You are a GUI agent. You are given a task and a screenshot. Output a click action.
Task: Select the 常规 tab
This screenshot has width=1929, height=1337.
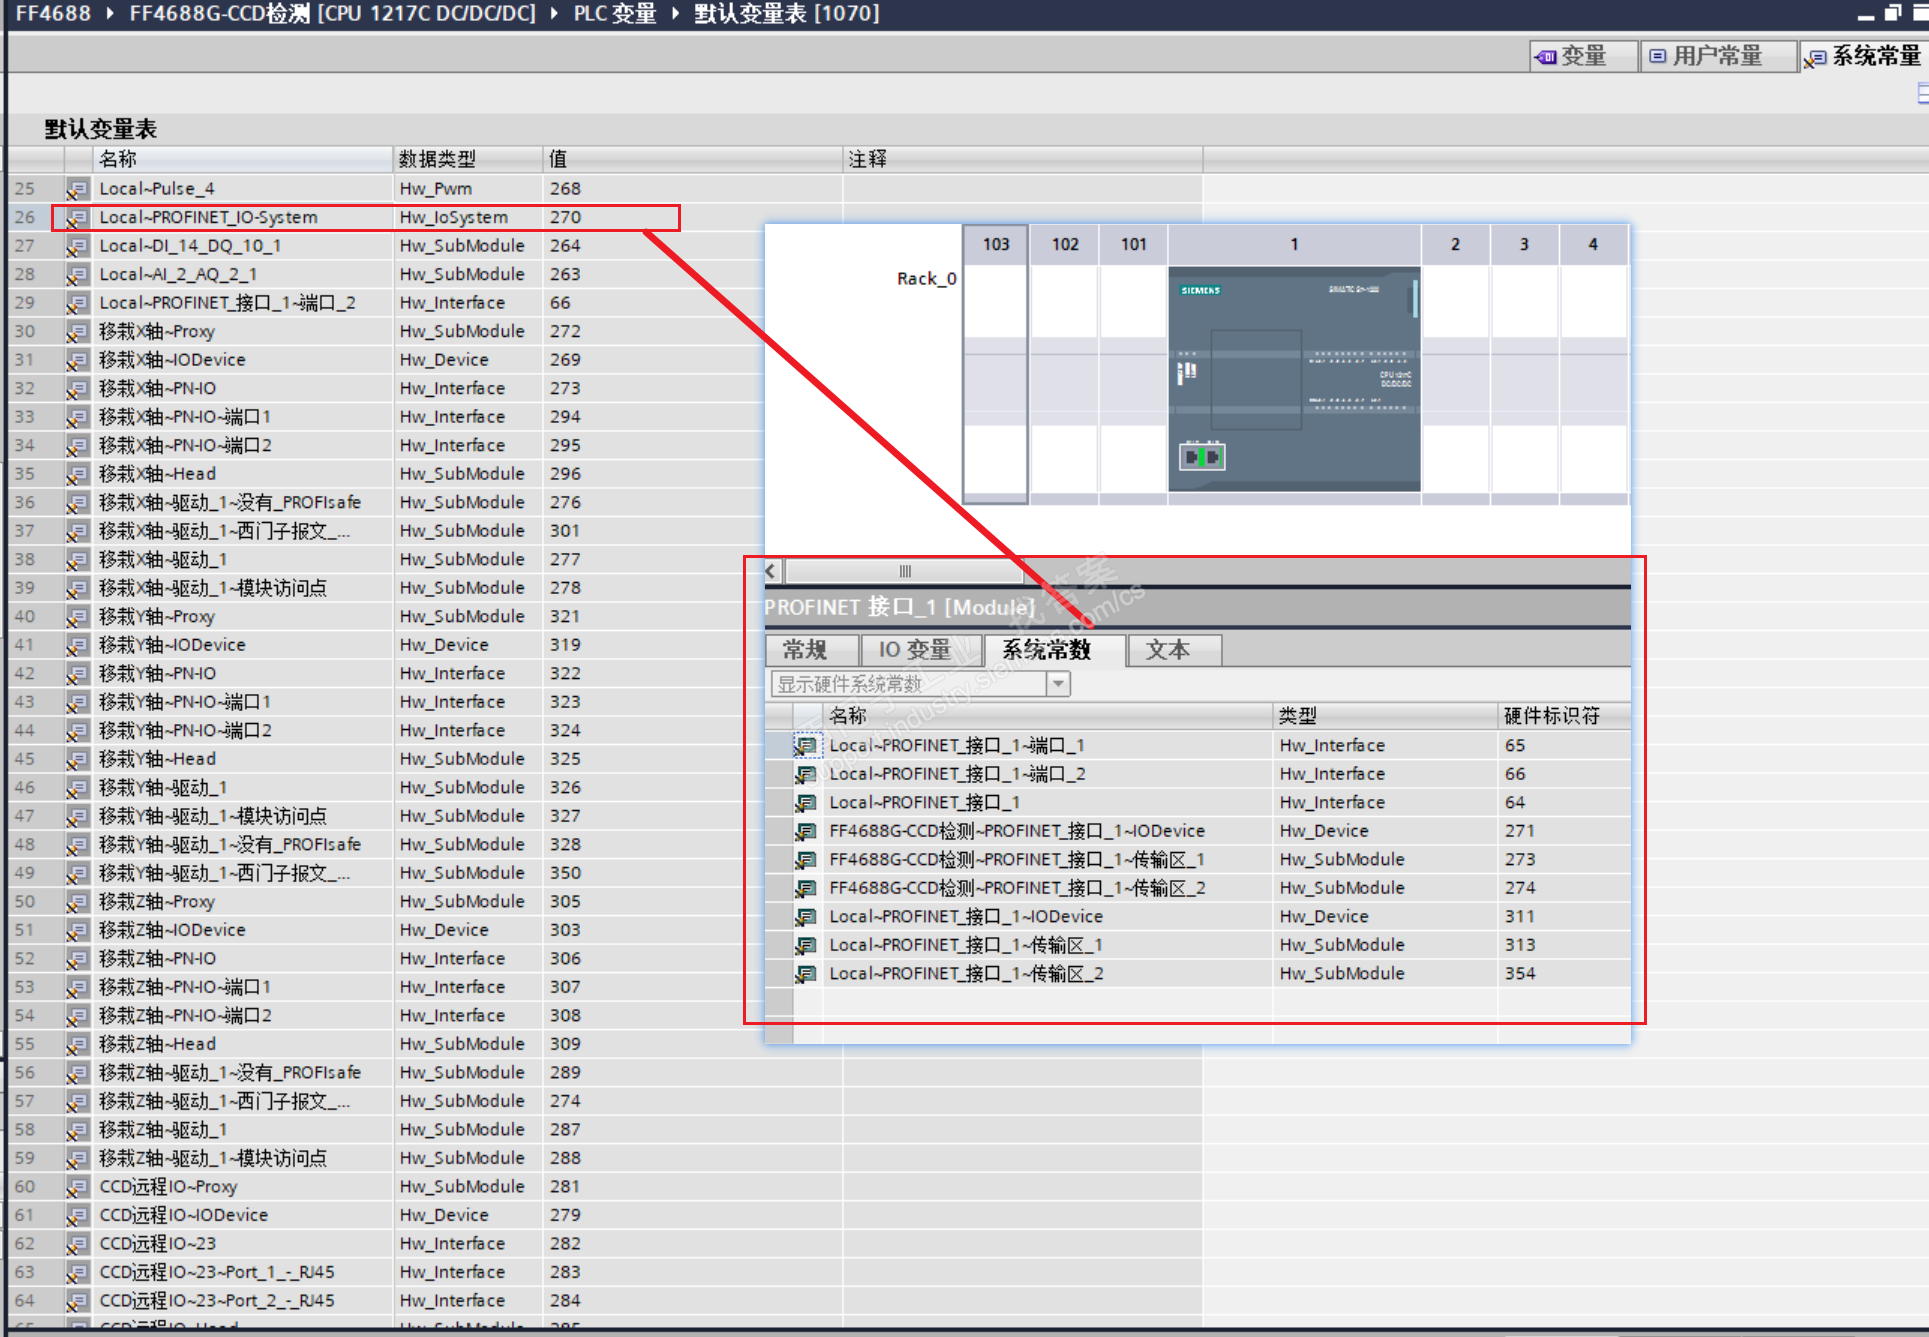805,651
